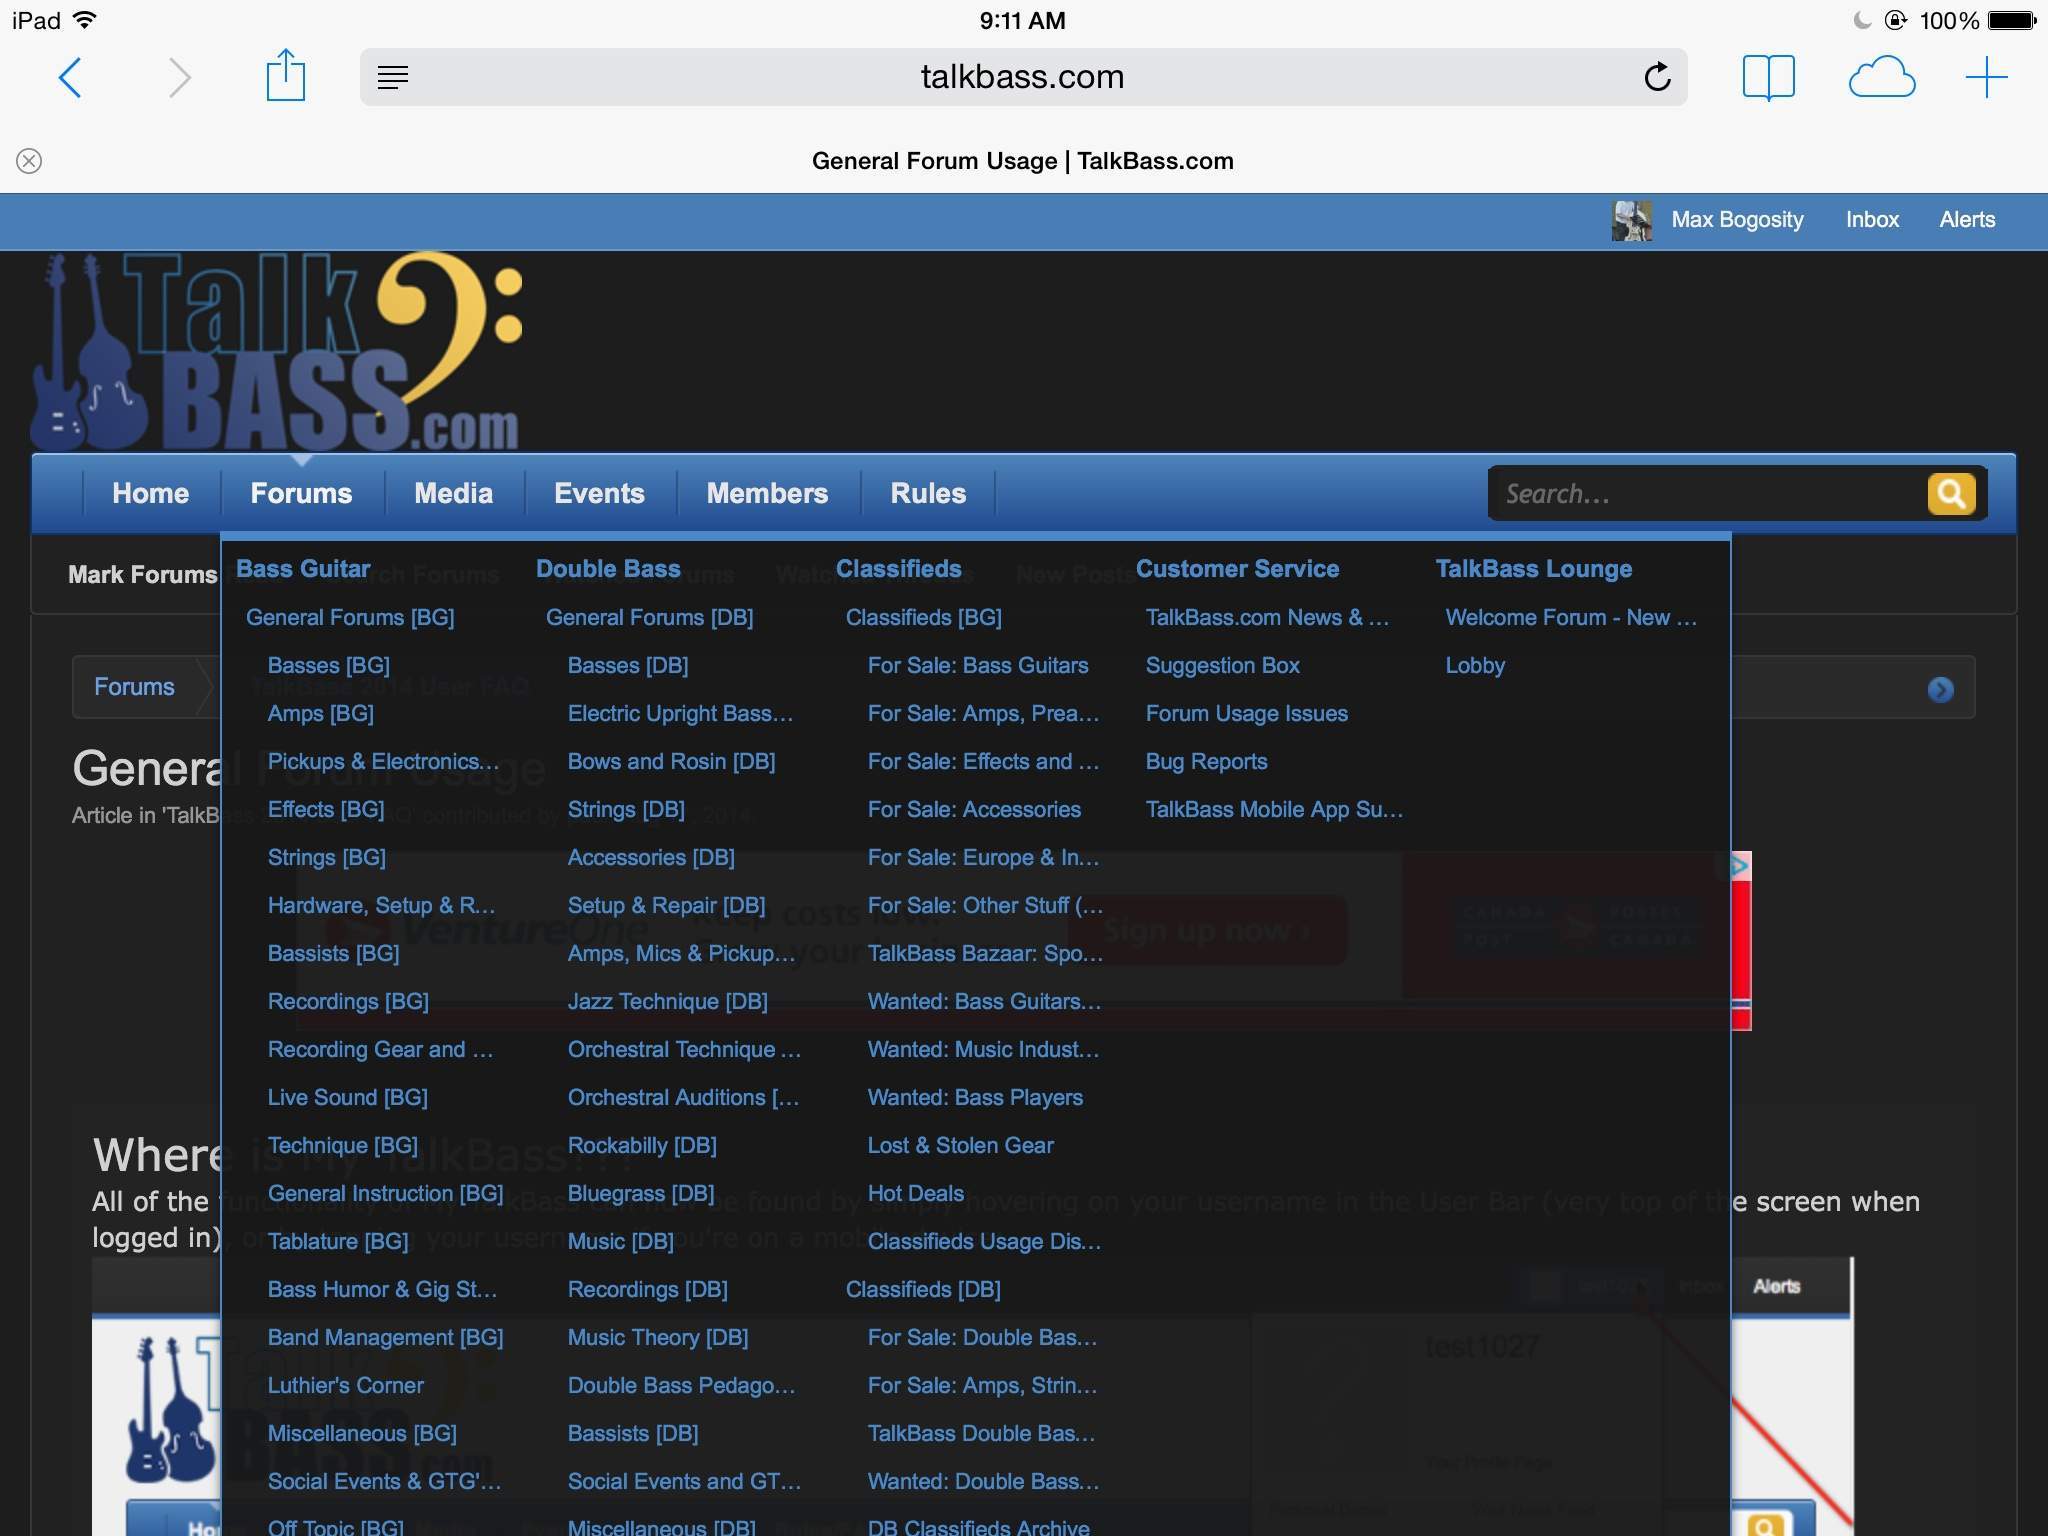This screenshot has height=1536, width=2048.
Task: Select Wanted: Bass Players
Action: click(x=975, y=1098)
